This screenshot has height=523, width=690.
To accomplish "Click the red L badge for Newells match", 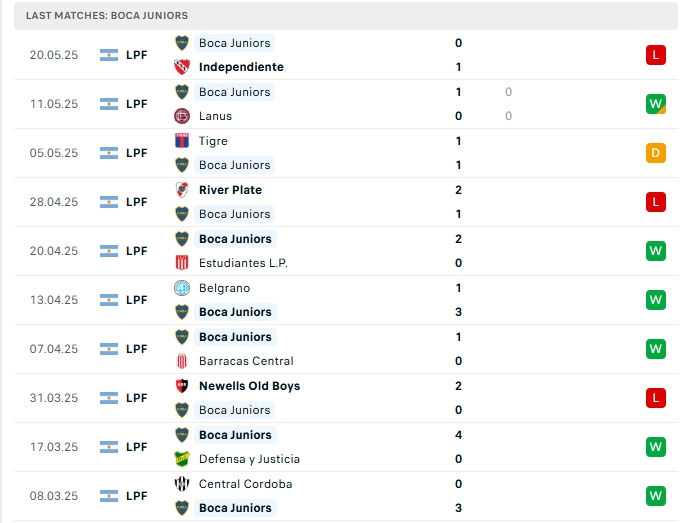I will (655, 398).
